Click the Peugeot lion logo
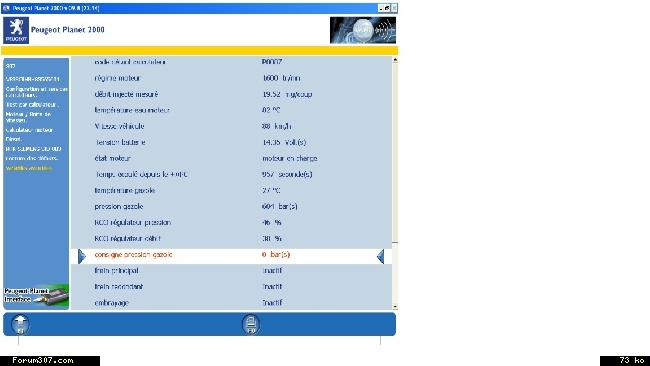 click(x=16, y=30)
